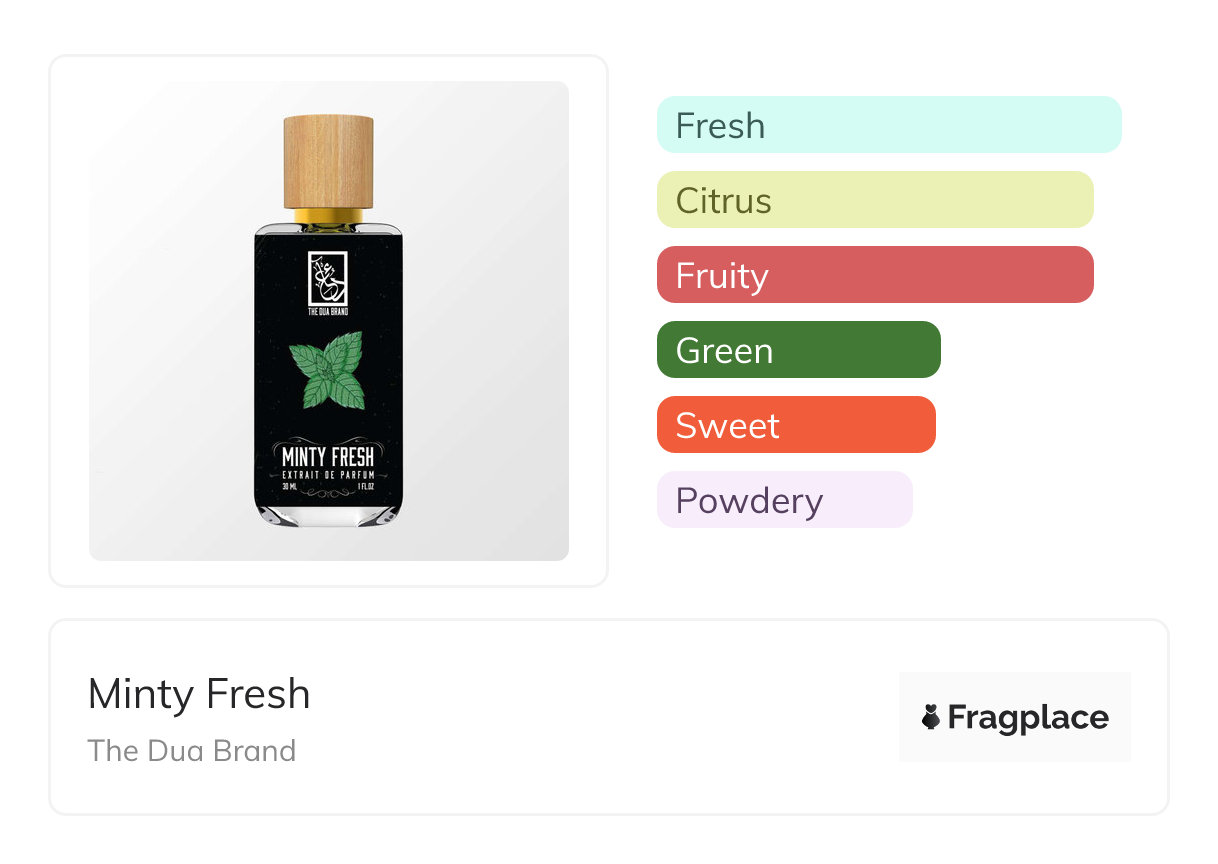Click the gold collar under the cap
Screen dimensions: 1218x864
coord(328,215)
